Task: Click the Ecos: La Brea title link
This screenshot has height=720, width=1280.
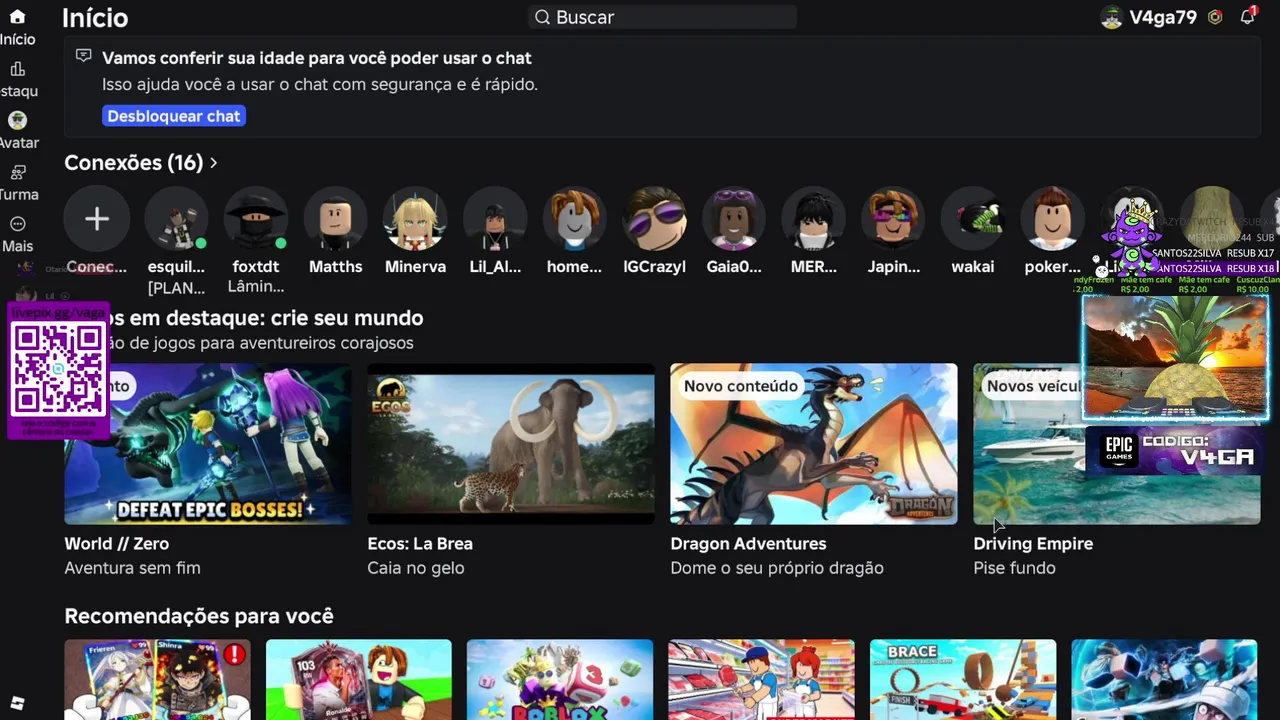Action: pyautogui.click(x=420, y=544)
